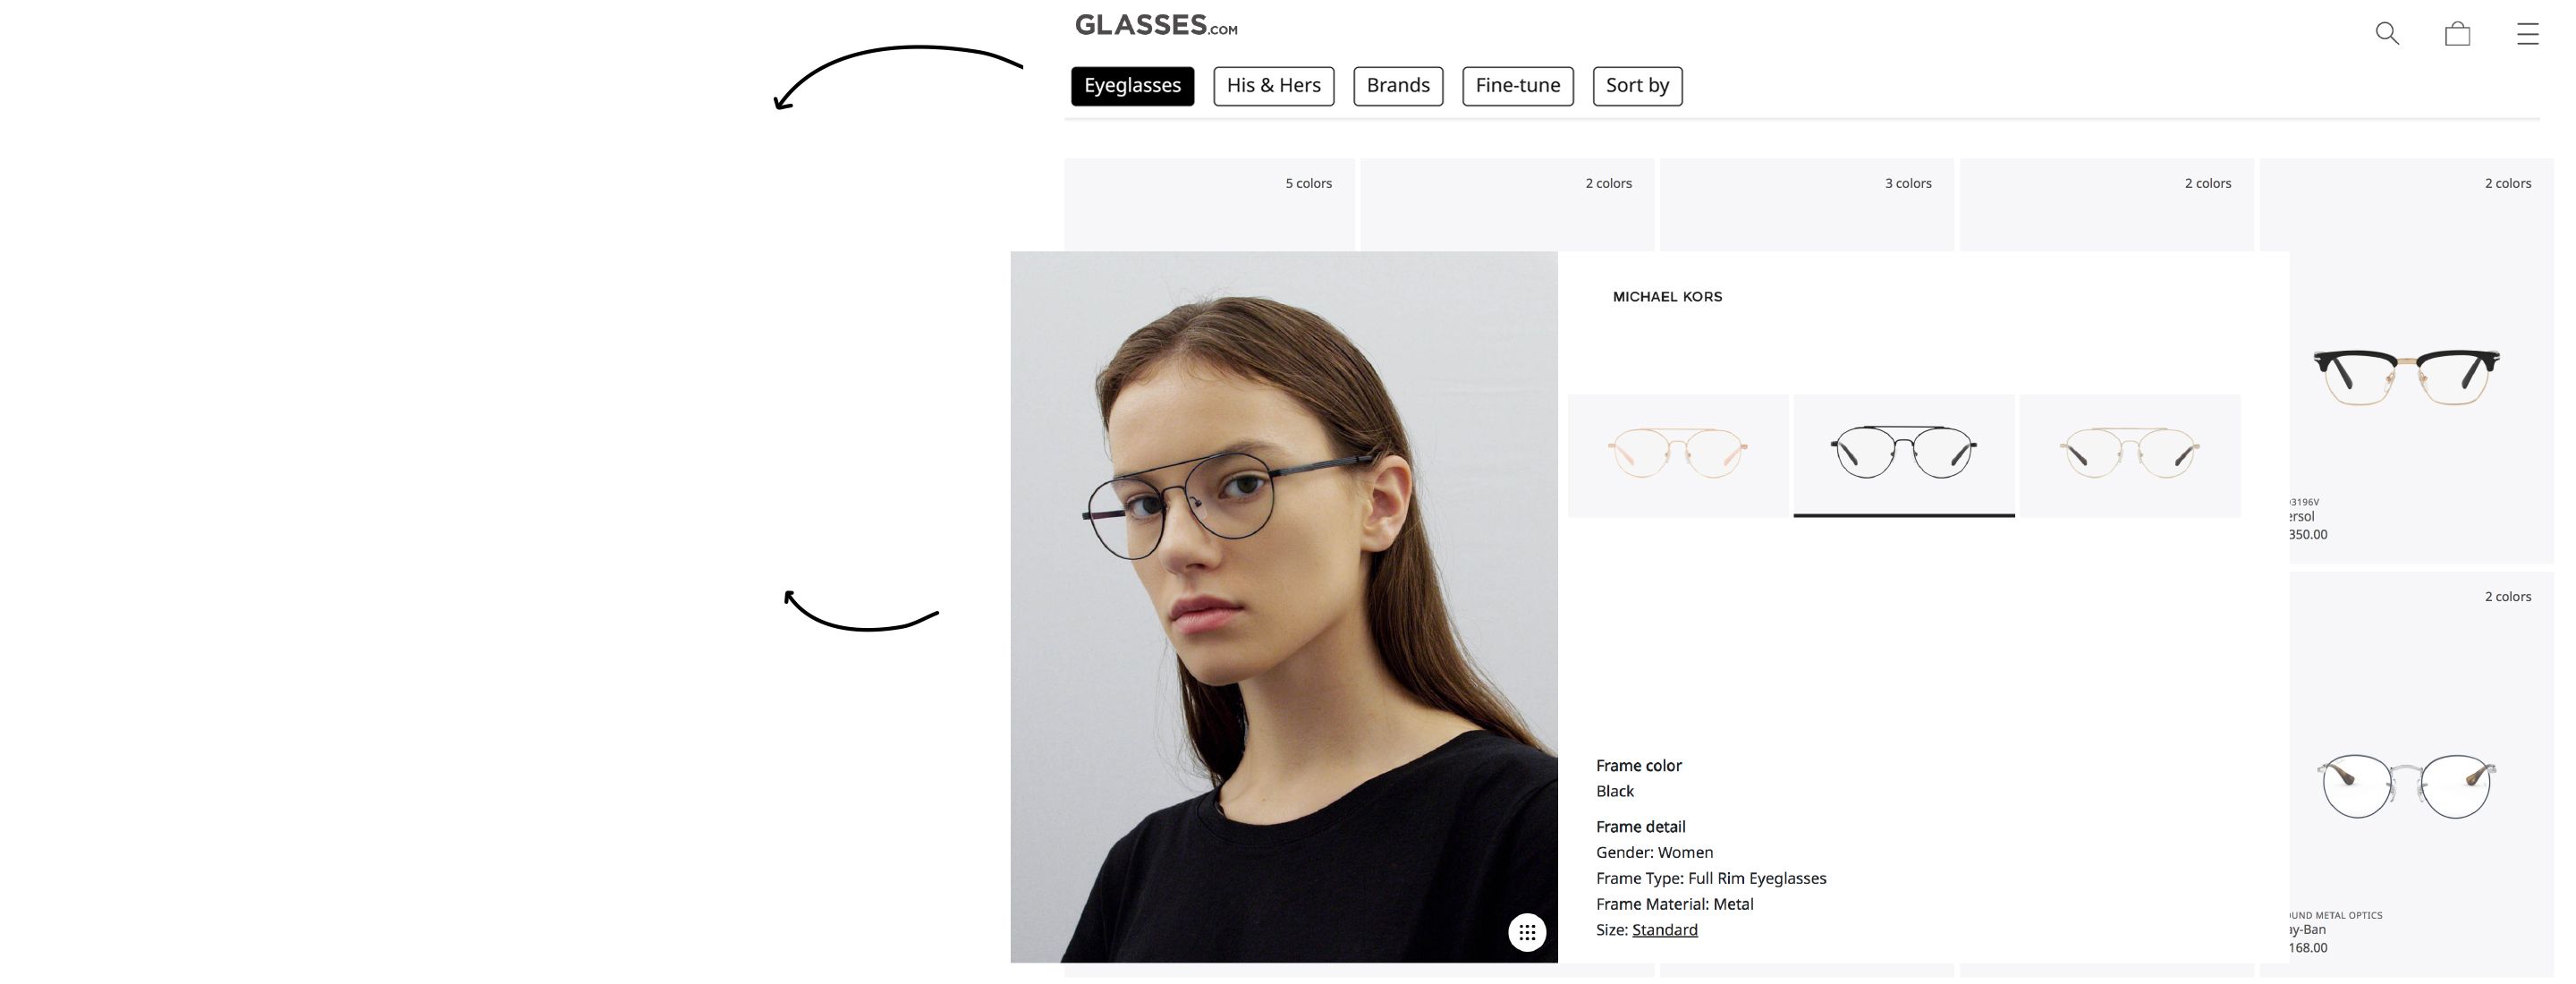Open the hamburger menu icon
Screen dimensions: 2576x984
2527,34
